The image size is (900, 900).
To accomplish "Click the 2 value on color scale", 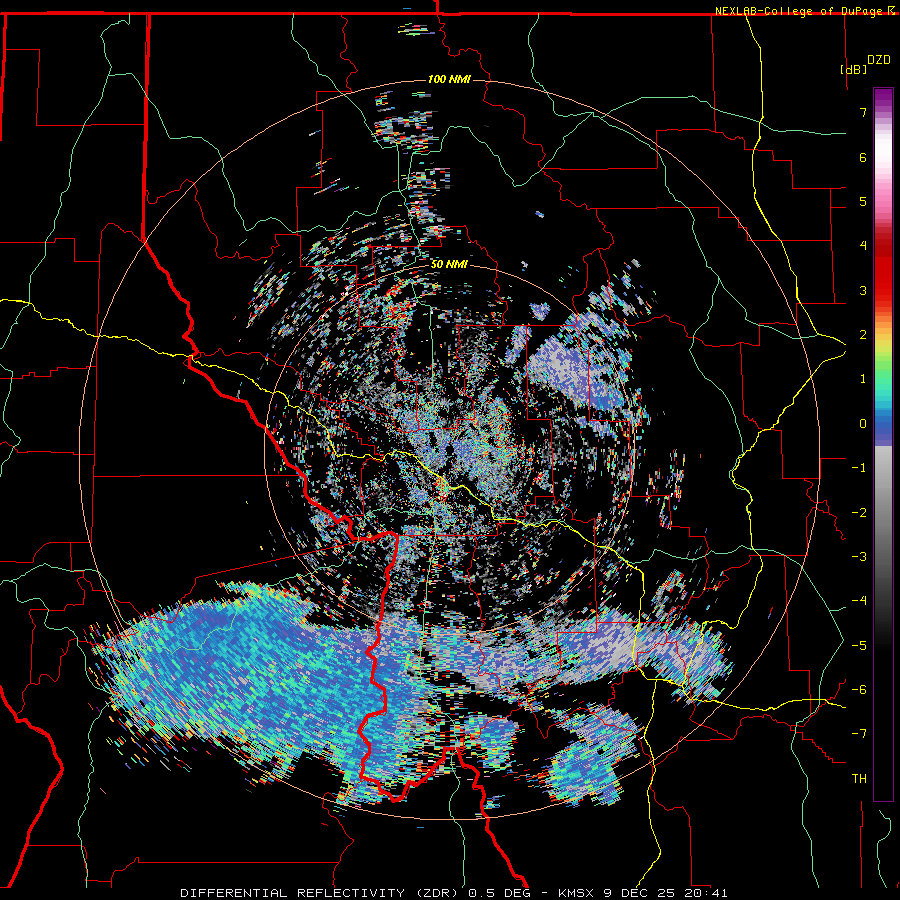I will pos(863,335).
